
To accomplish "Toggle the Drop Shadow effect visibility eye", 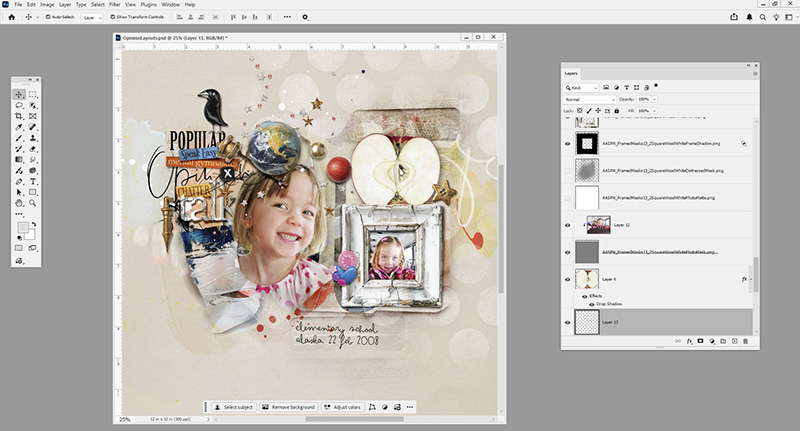I will tap(592, 304).
